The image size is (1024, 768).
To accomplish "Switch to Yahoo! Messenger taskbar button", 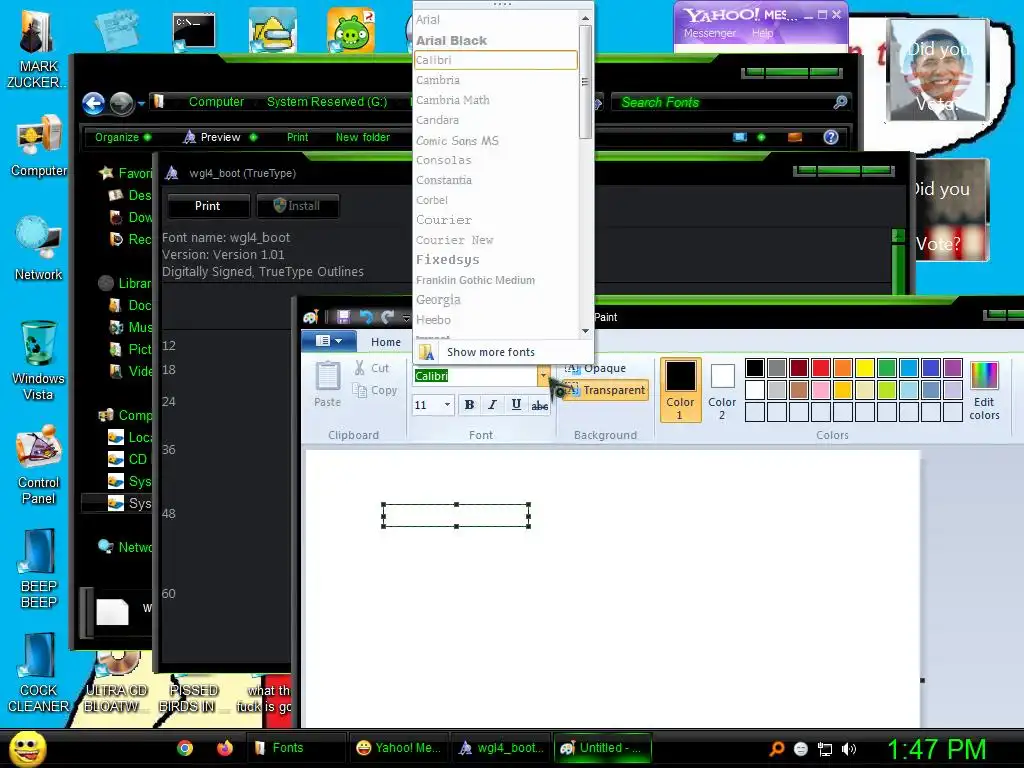I will pyautogui.click(x=400, y=748).
